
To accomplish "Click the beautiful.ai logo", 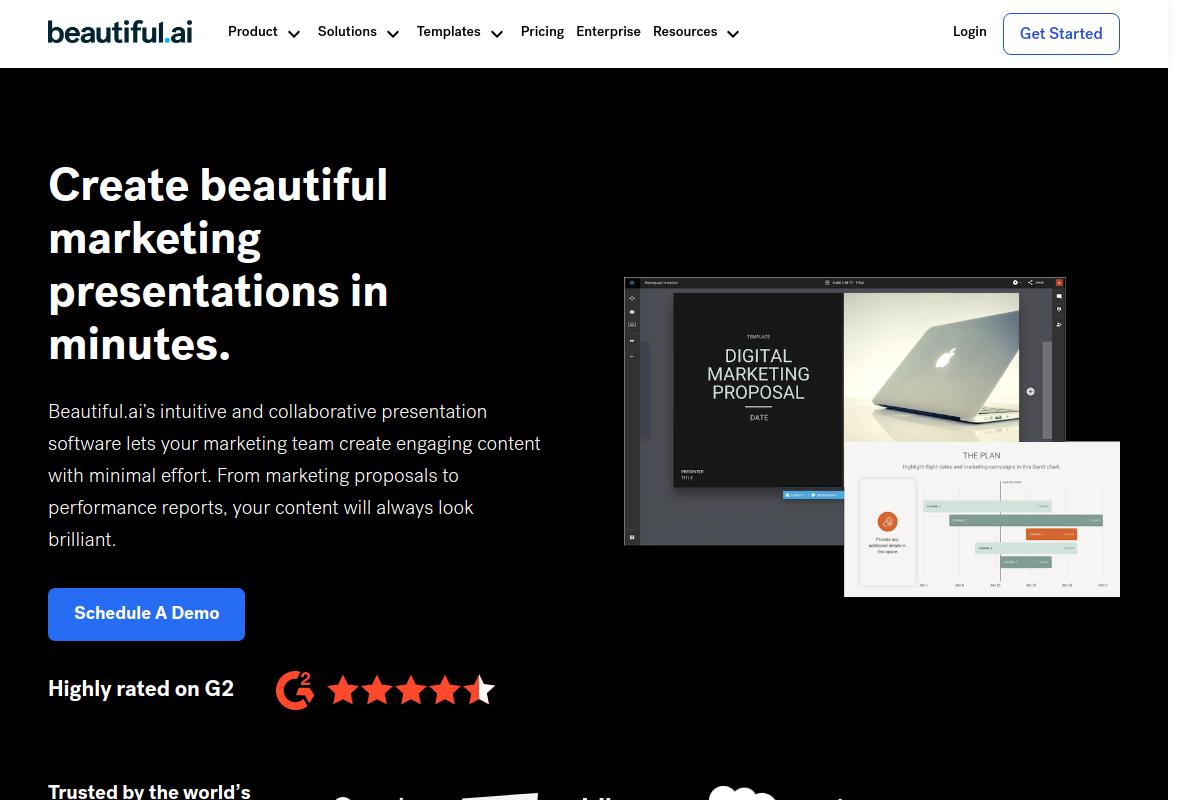I will [x=120, y=32].
